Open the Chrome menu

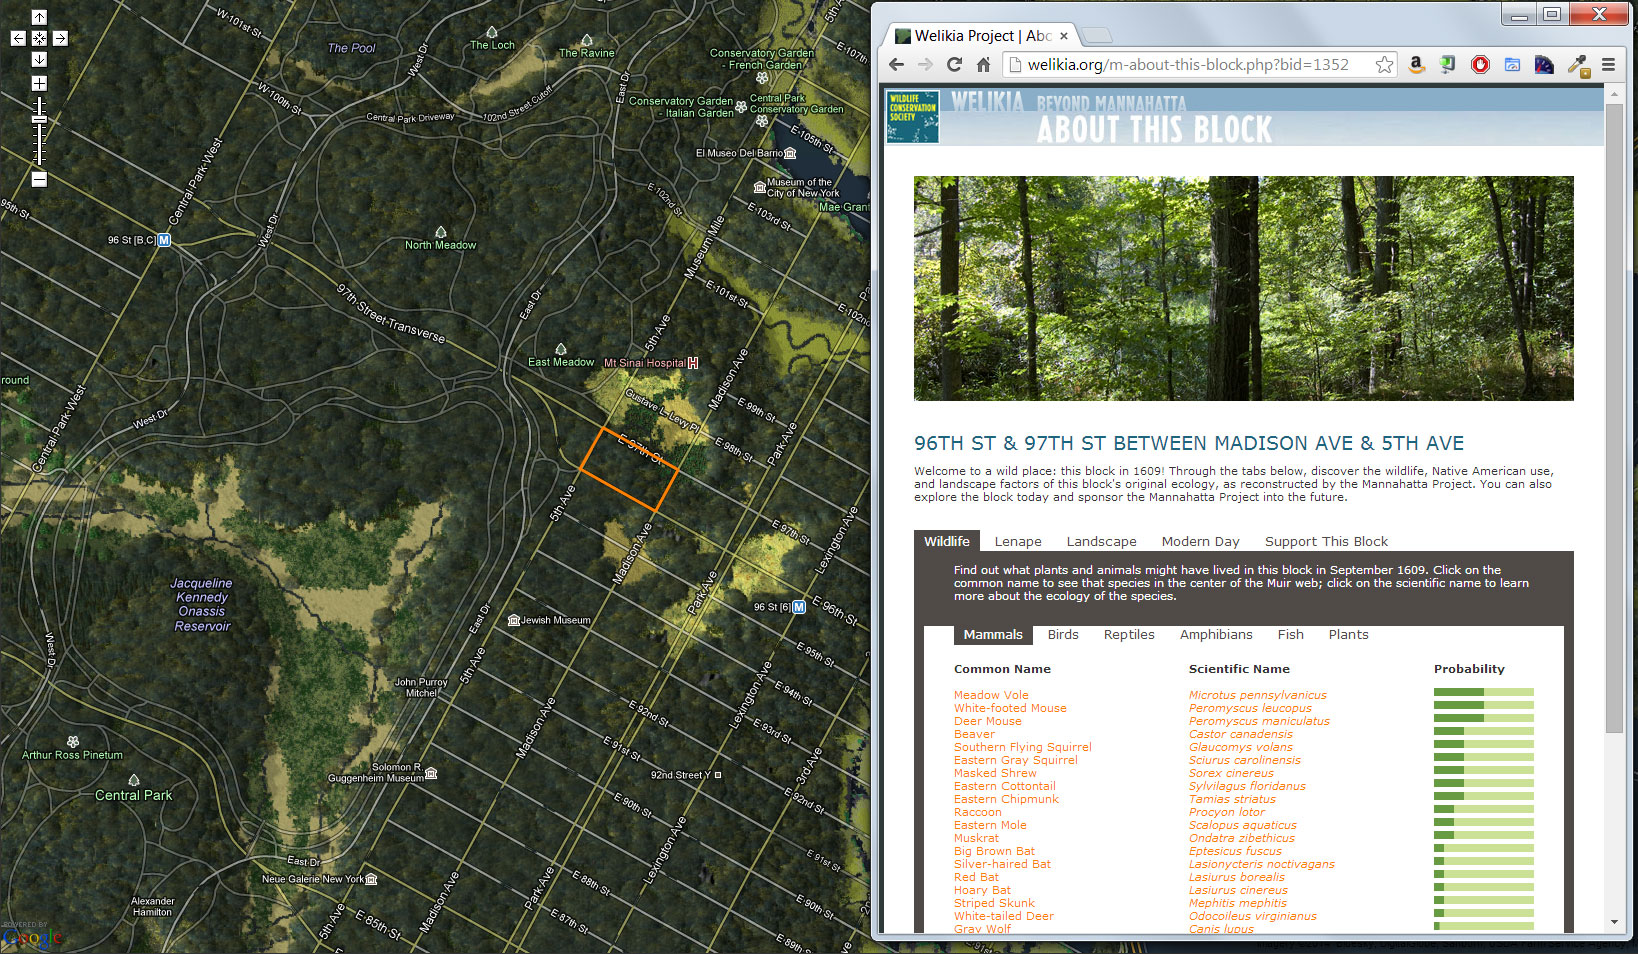(x=1608, y=65)
